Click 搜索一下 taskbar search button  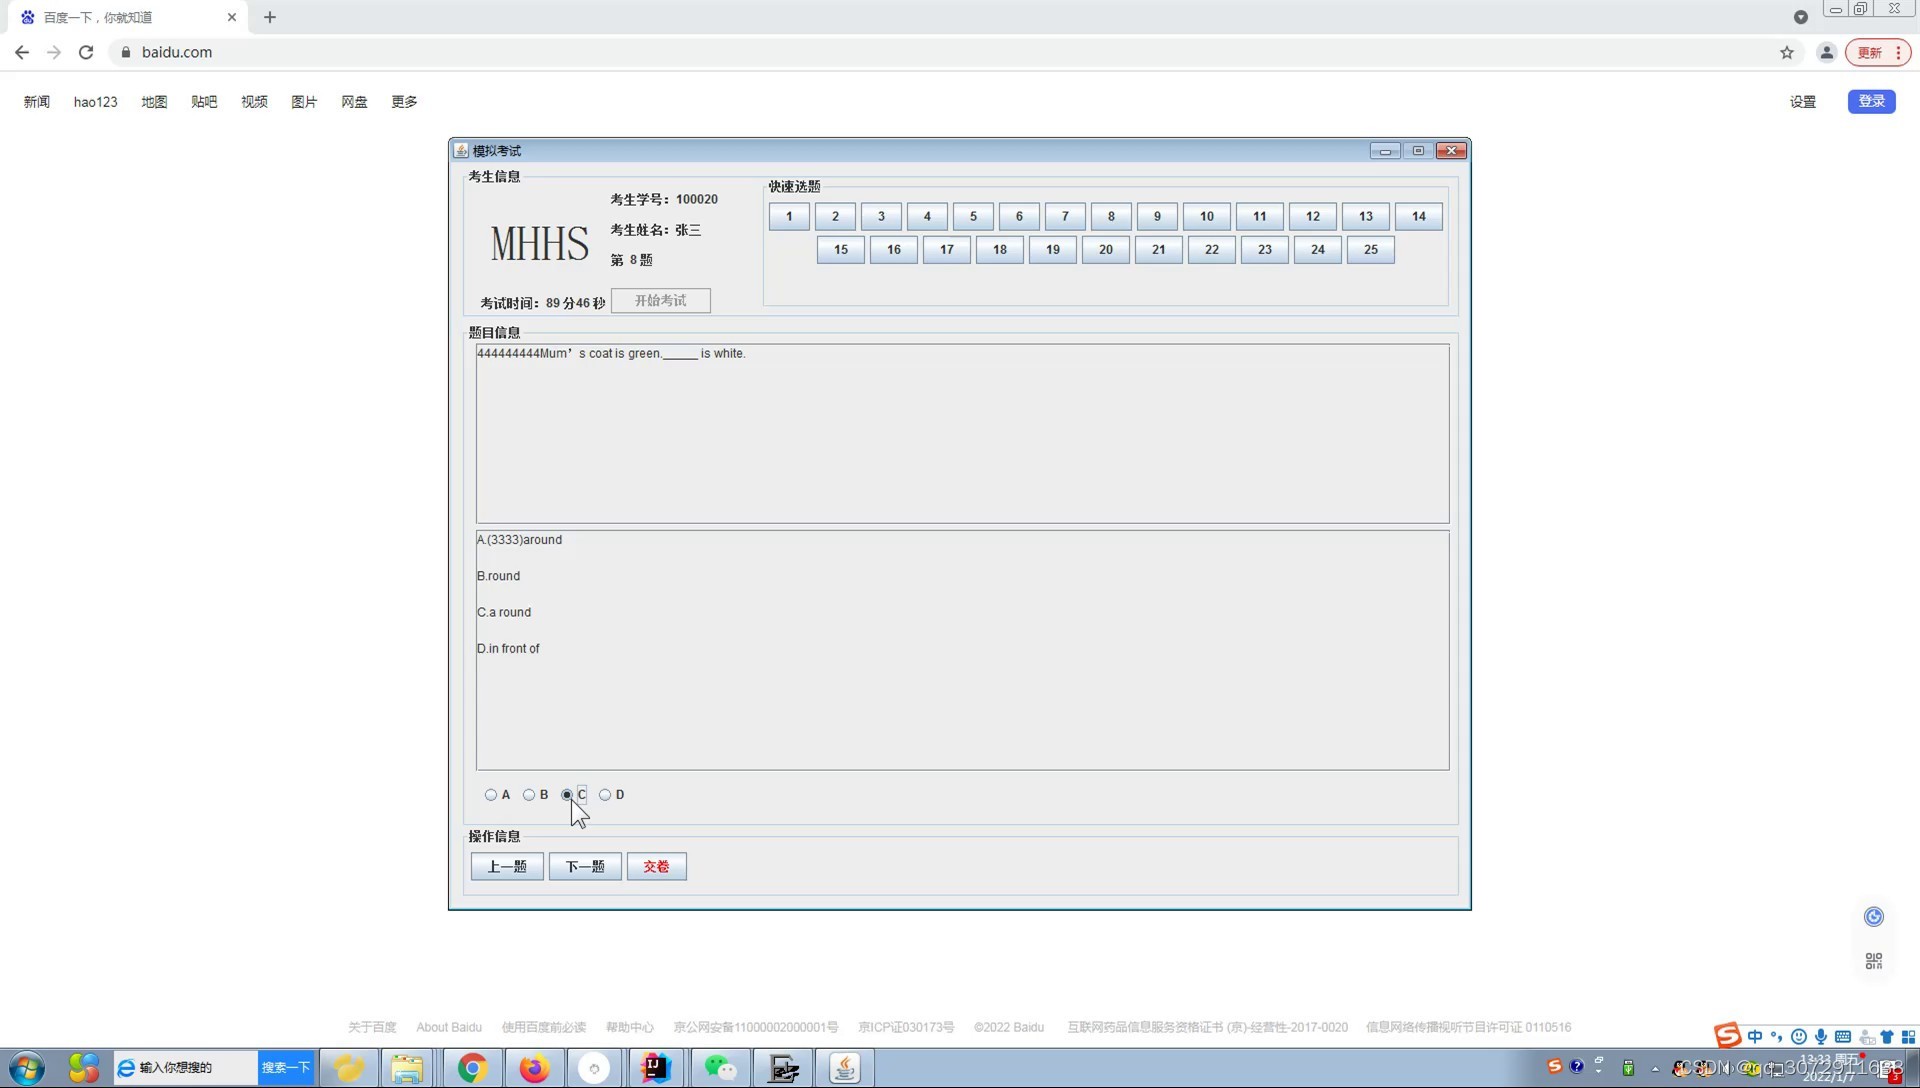(286, 1068)
